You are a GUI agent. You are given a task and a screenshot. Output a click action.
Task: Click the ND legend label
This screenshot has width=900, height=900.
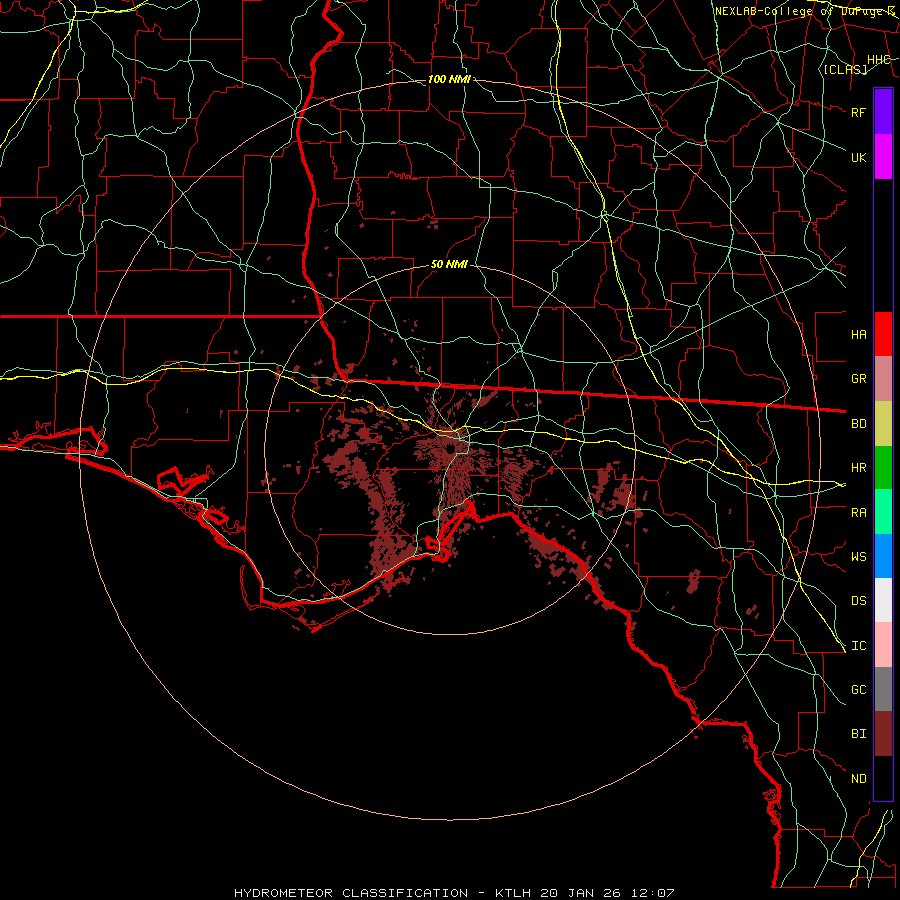pos(858,778)
